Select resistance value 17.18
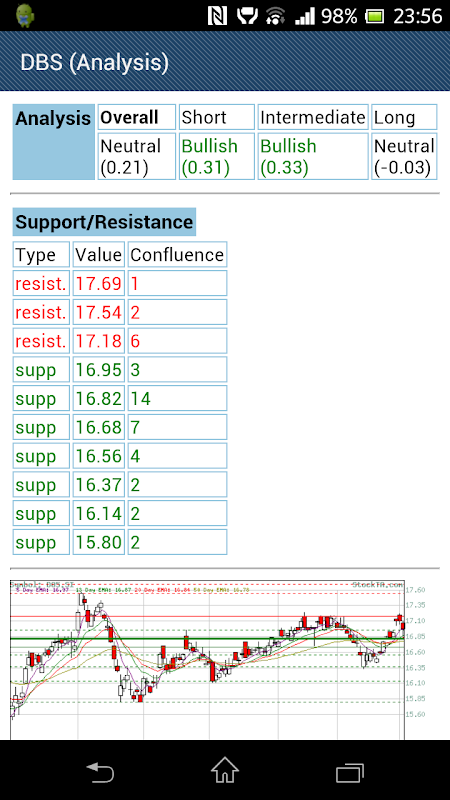 (x=99, y=340)
